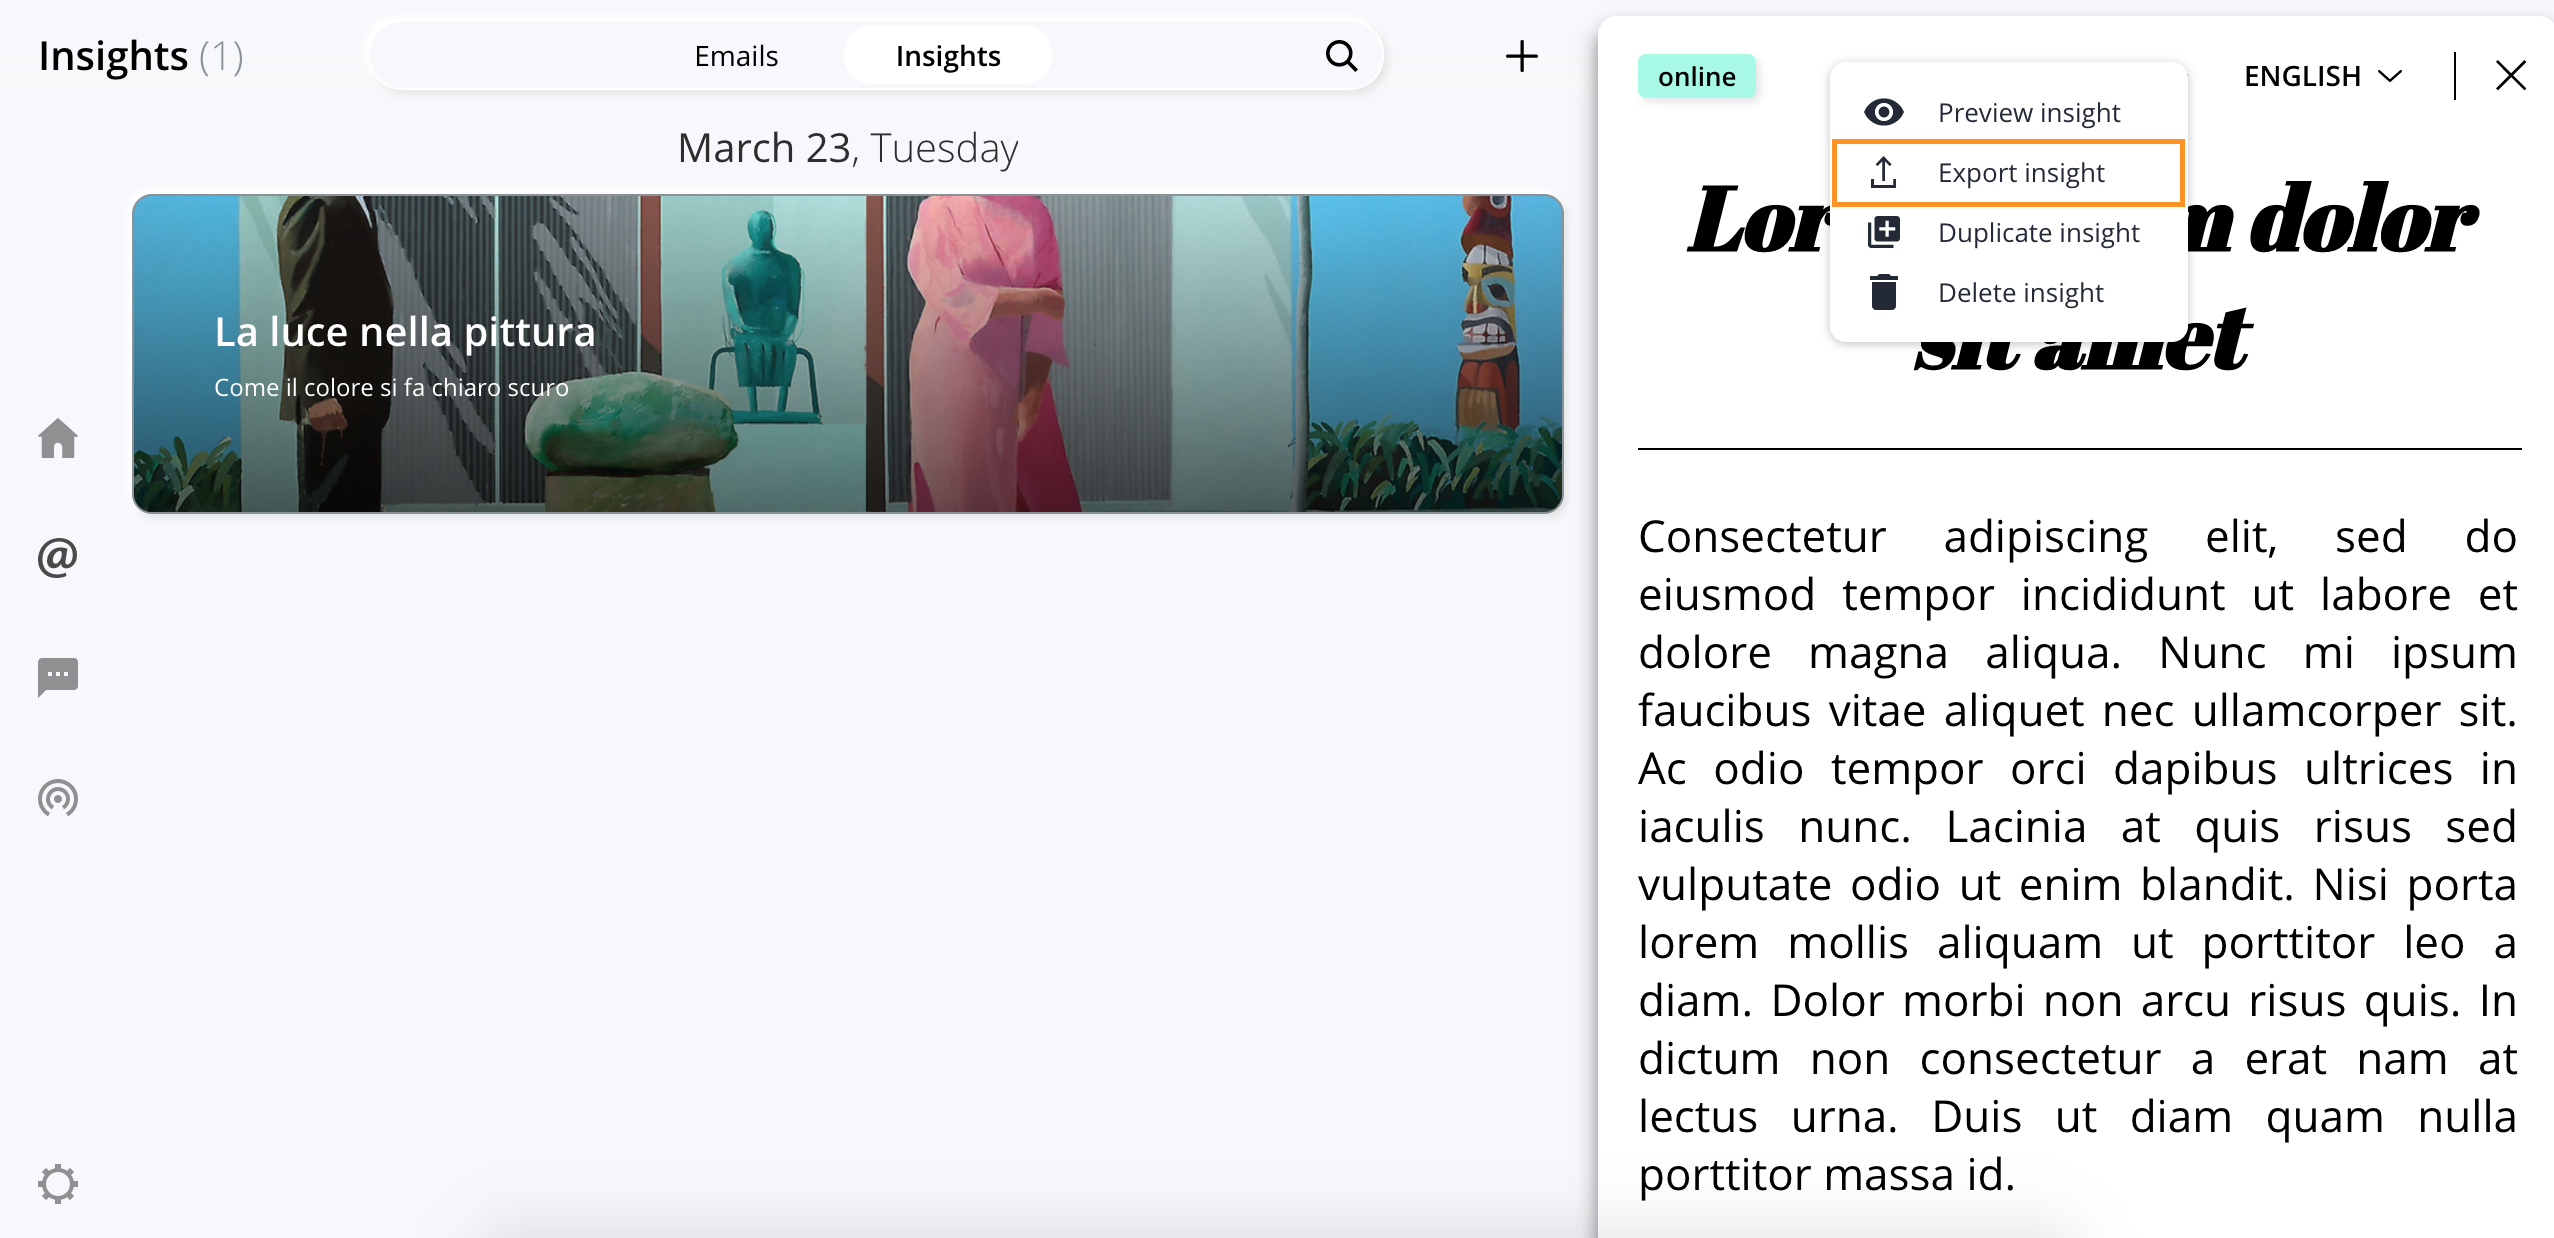Open the La luce nella pittura insight card
2554x1238 pixels.
click(848, 353)
